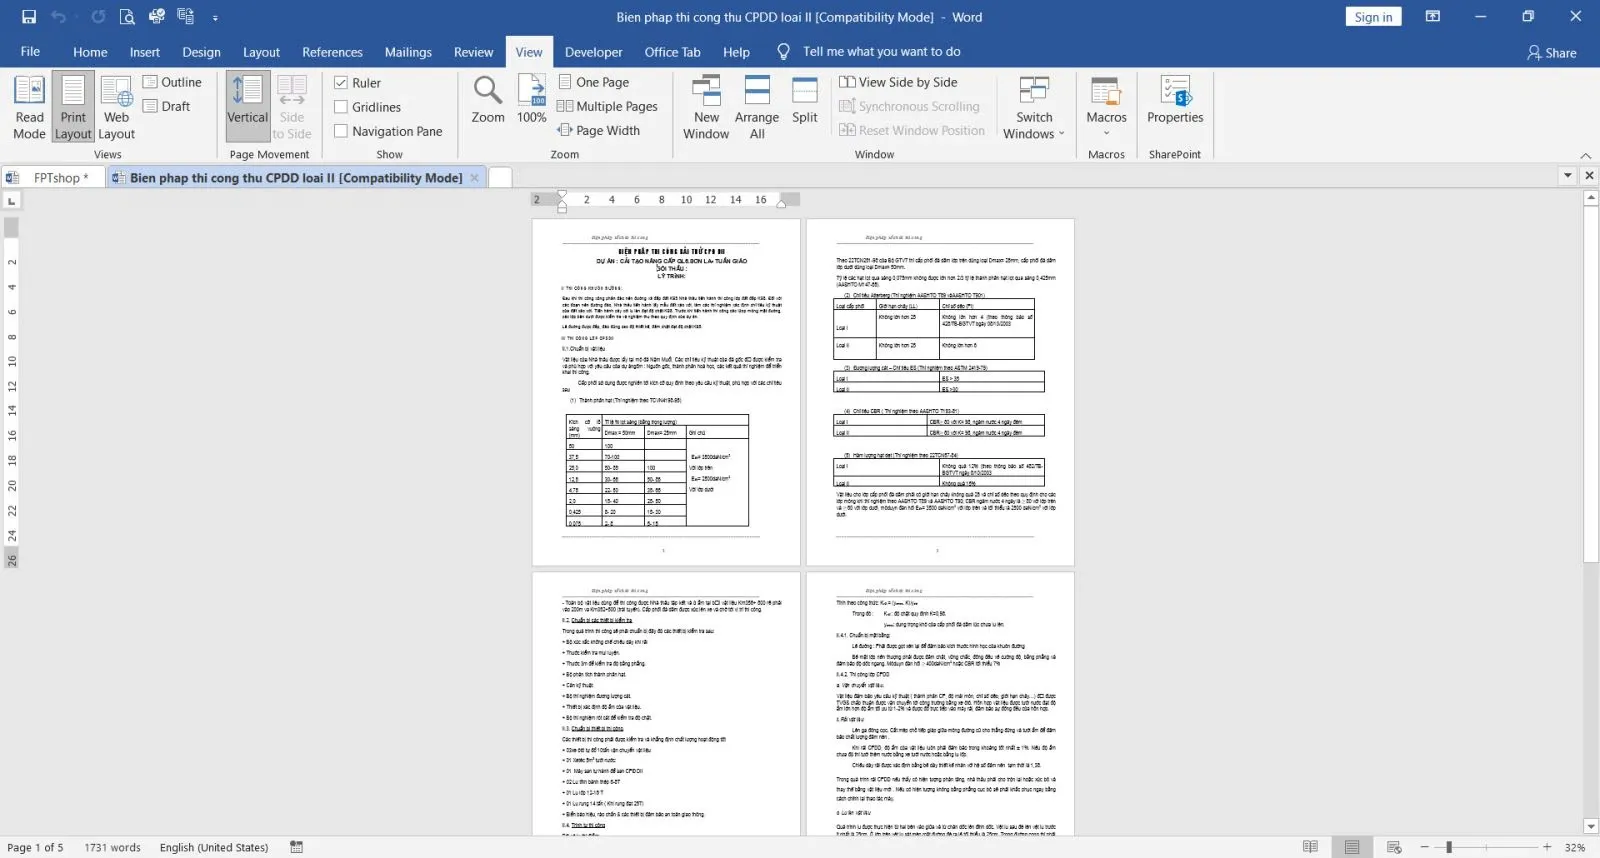Customize Quick Access Toolbar dropdown
The height and width of the screenshot is (858, 1600).
point(215,18)
